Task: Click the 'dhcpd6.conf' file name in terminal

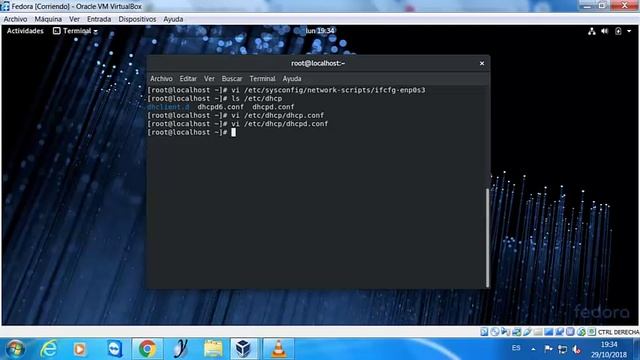Action: point(220,107)
